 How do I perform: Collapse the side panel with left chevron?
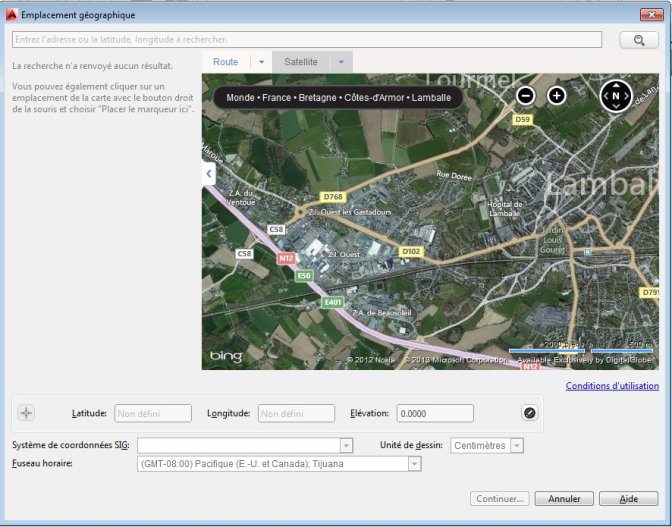(x=209, y=173)
